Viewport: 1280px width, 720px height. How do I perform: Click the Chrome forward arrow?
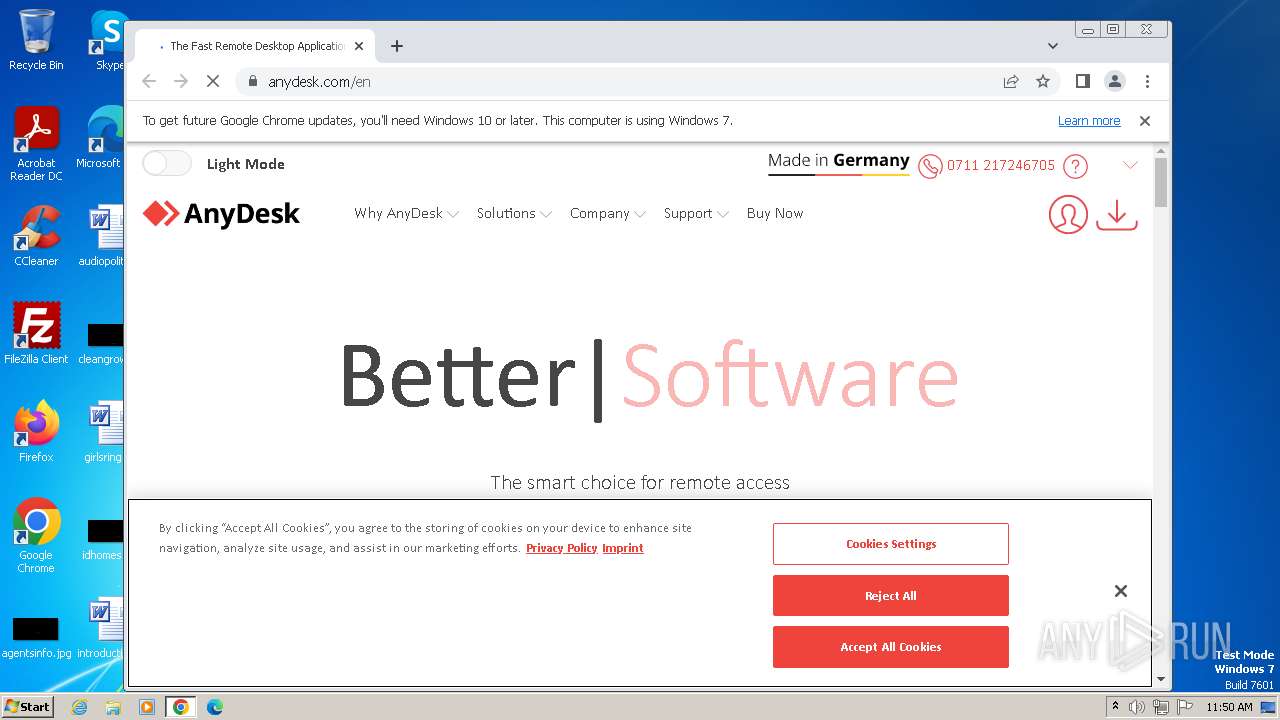coord(181,81)
